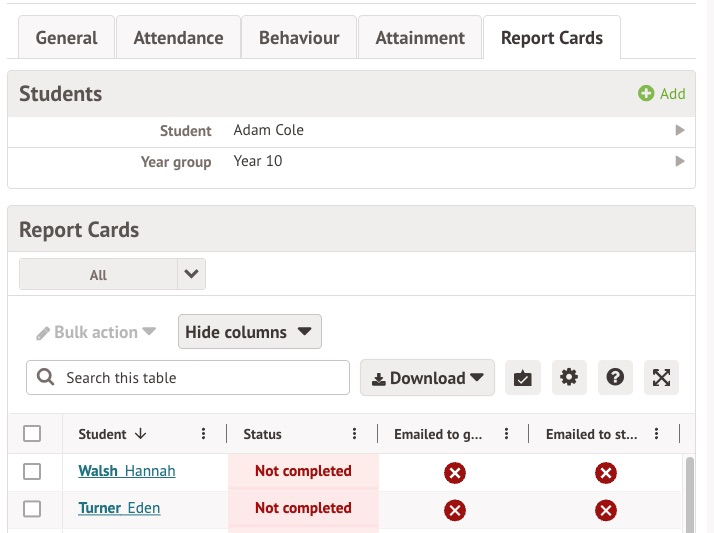This screenshot has height=533, width=714.
Task: Select checkbox for Walsh Hannah row
Action: pyautogui.click(x=32, y=472)
